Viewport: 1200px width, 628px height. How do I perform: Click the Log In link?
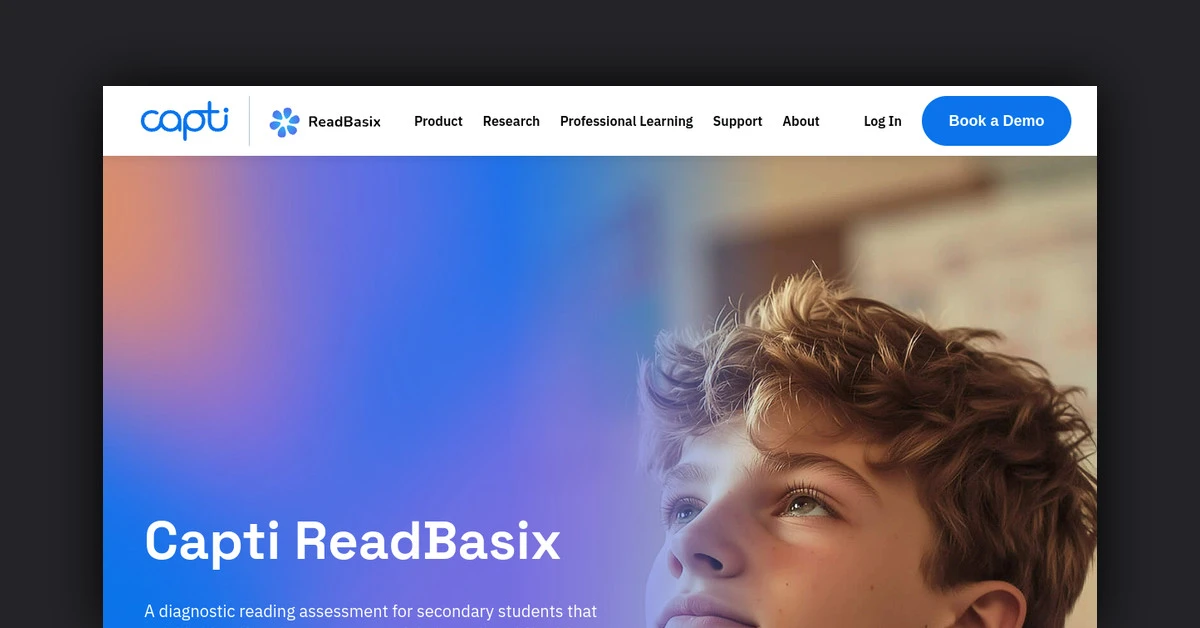[x=882, y=121]
